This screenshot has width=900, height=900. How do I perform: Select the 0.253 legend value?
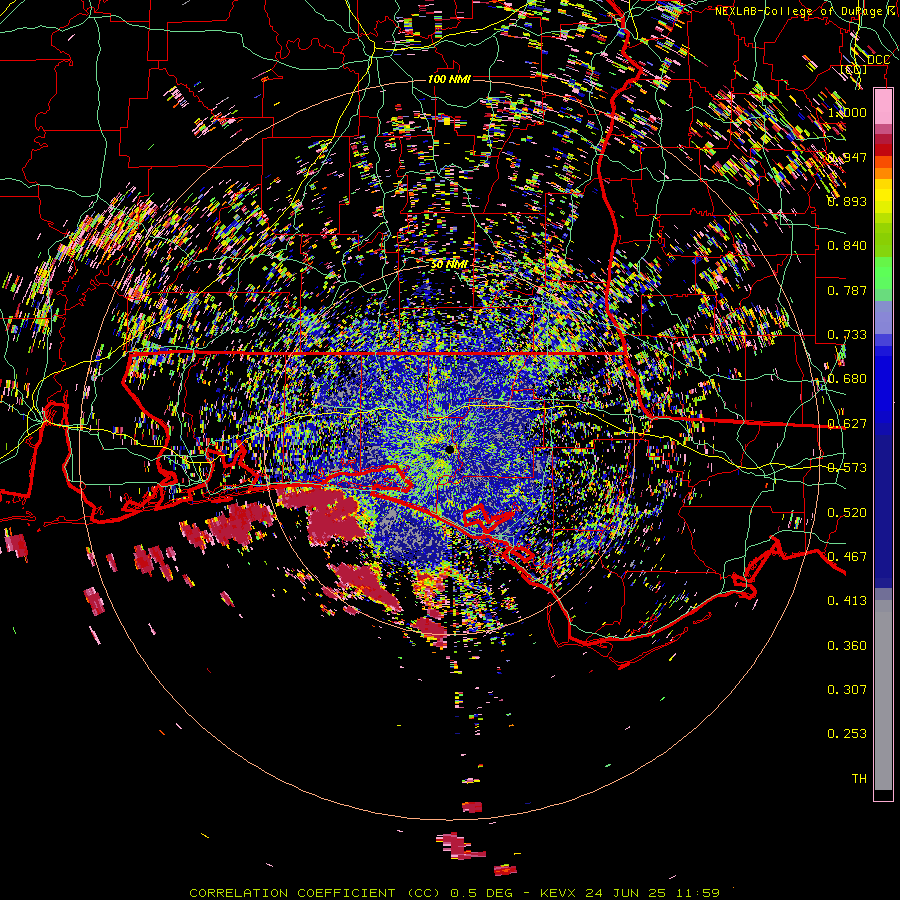click(847, 734)
